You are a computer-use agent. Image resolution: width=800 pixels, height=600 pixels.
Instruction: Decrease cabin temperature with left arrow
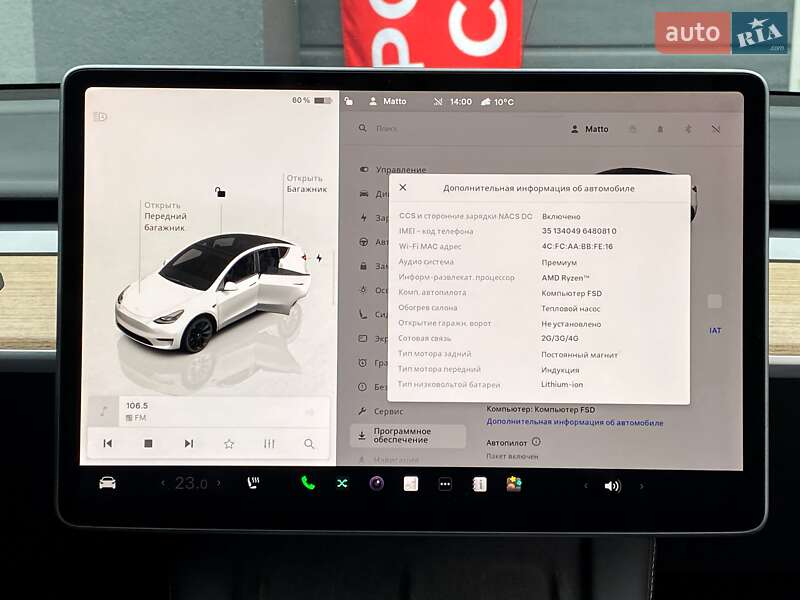[163, 484]
